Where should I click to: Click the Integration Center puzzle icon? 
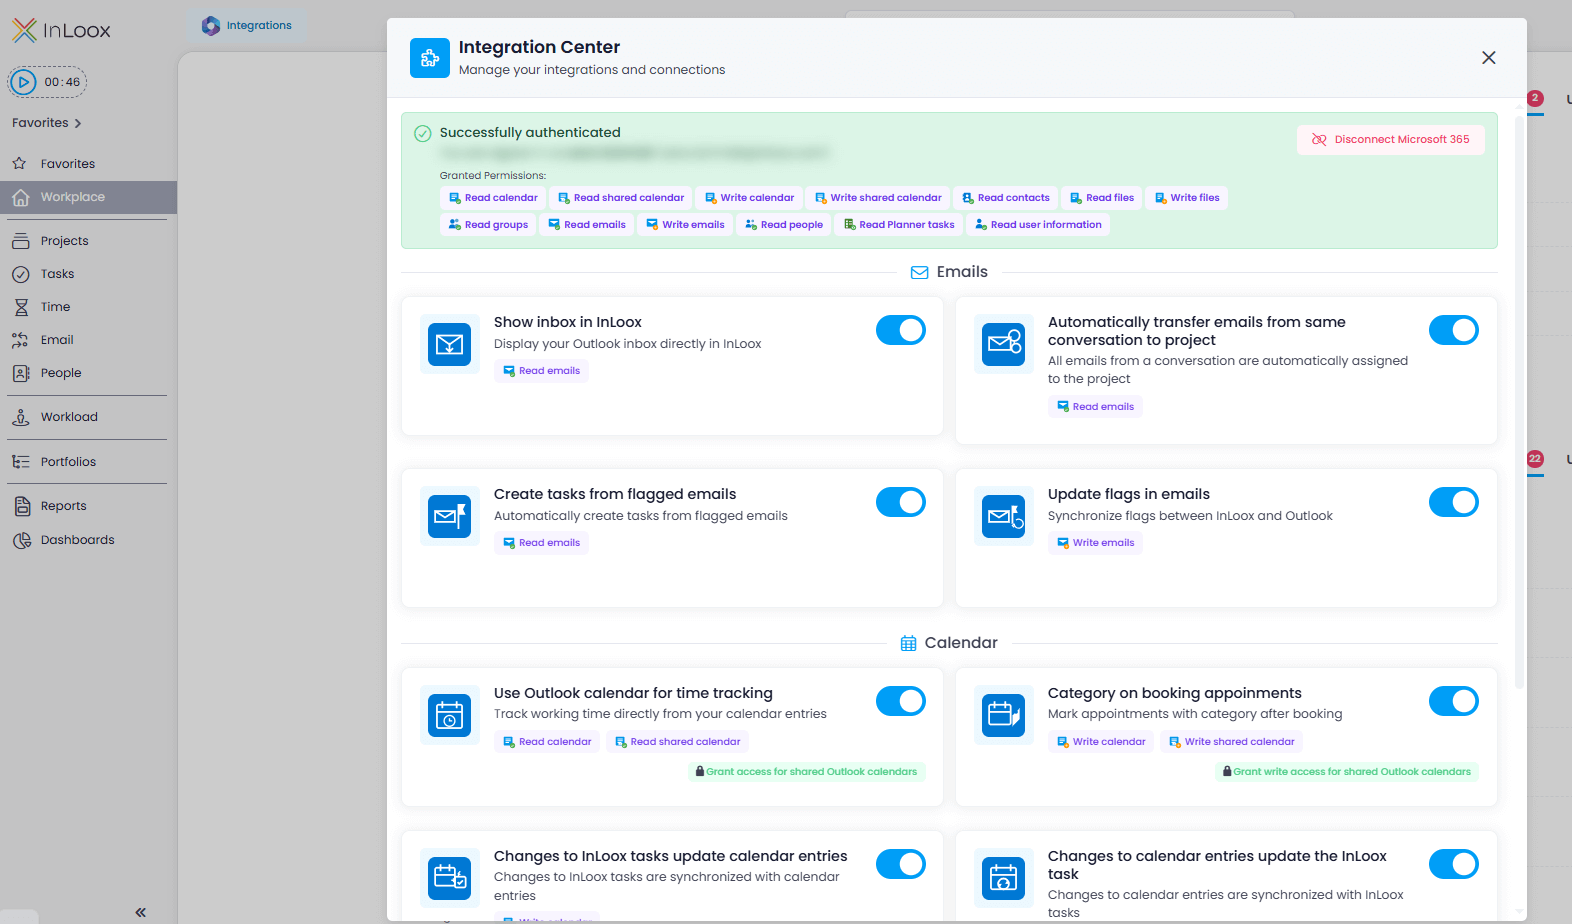tap(430, 58)
